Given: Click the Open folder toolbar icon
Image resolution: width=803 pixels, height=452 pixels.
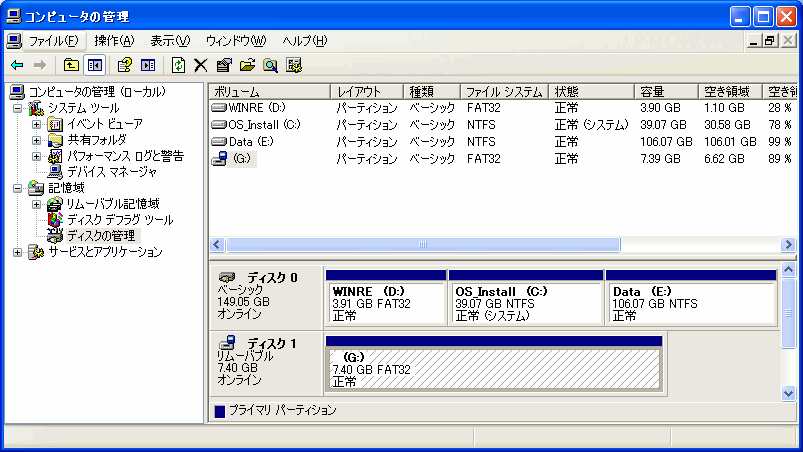Looking at the screenshot, I should [247, 65].
